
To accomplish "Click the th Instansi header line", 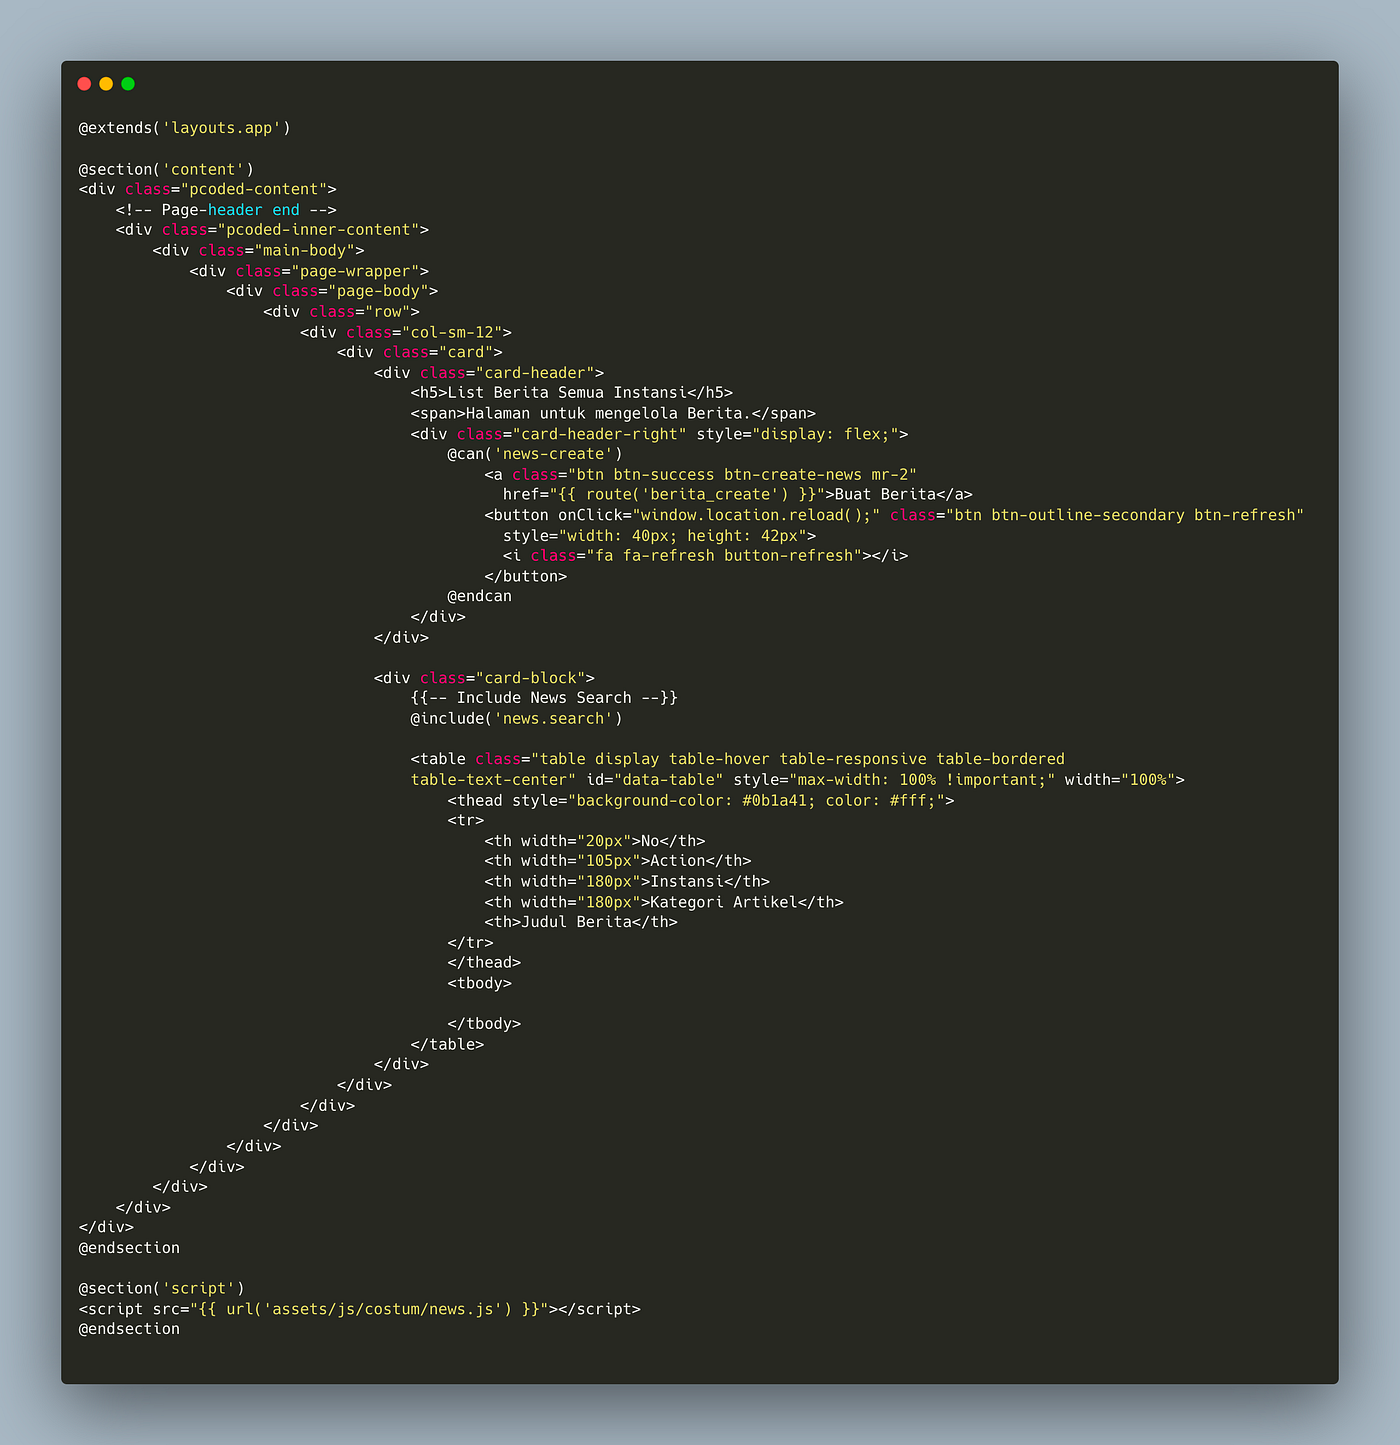I will tap(627, 881).
